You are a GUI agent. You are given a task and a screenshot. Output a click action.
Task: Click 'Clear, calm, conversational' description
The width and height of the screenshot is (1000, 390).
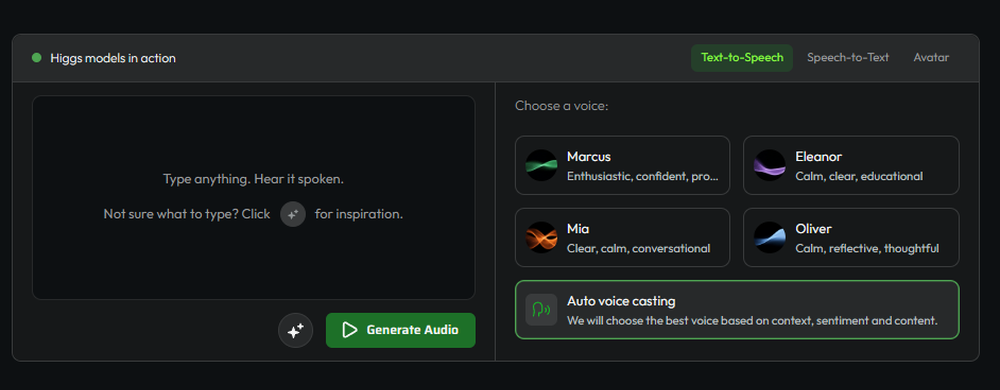(x=638, y=249)
